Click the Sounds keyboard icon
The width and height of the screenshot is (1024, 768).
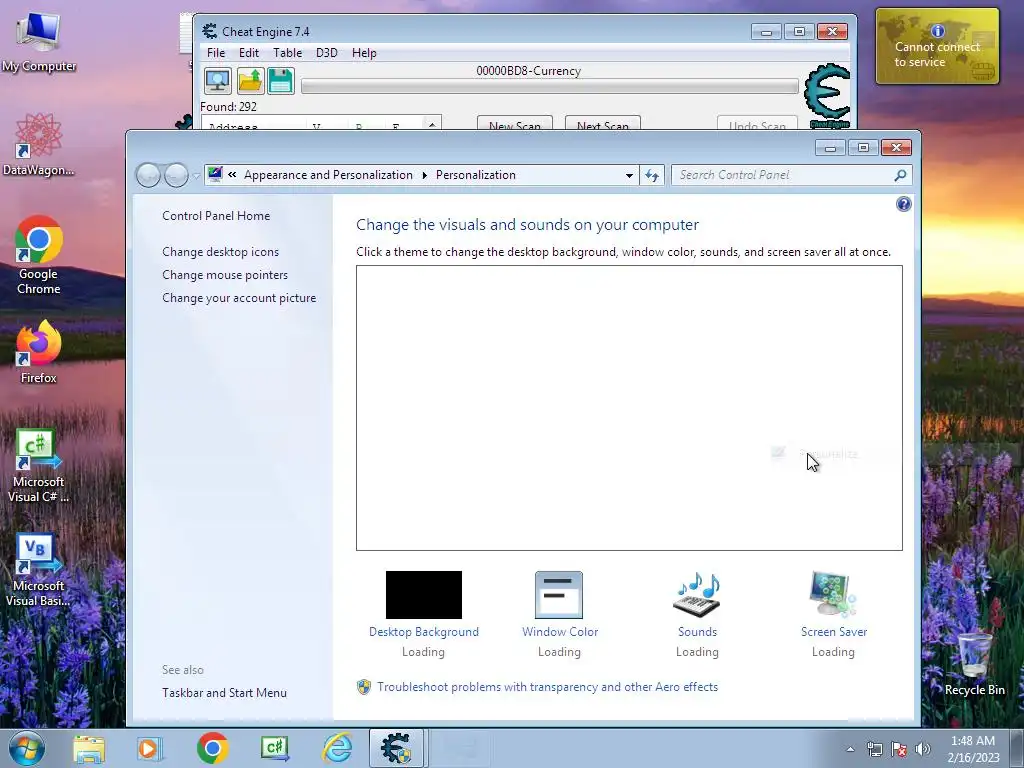(697, 595)
